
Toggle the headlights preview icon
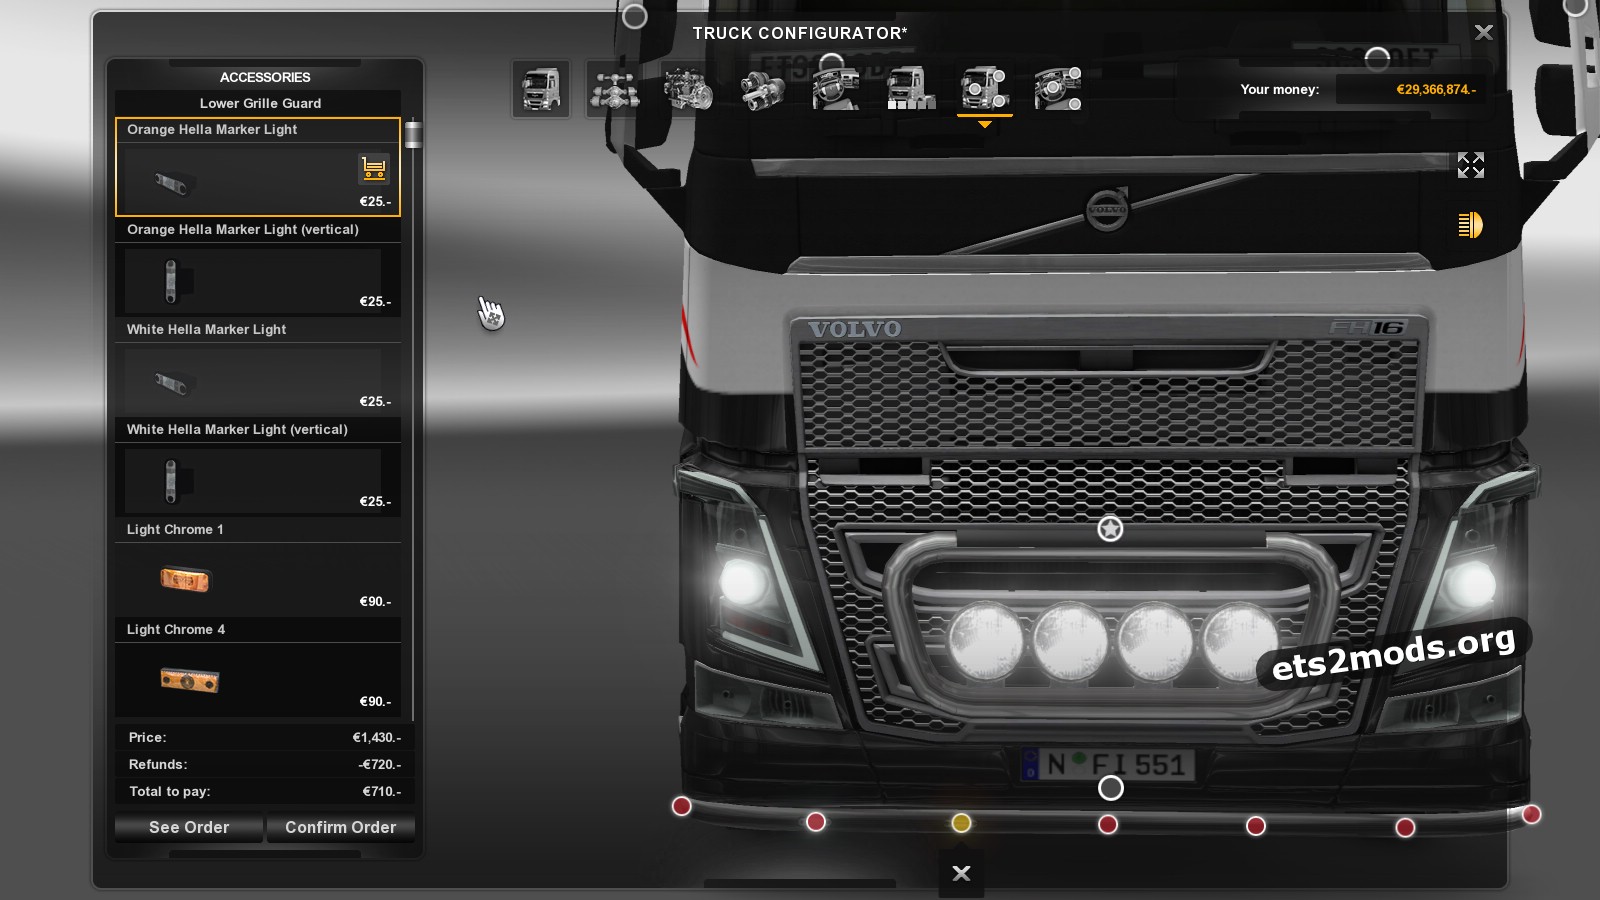tap(1470, 225)
